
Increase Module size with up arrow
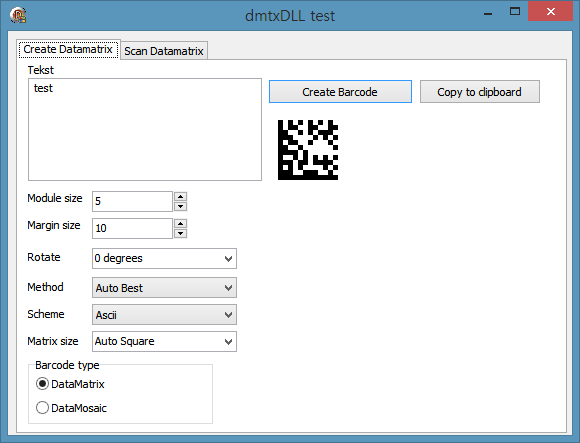[x=180, y=197]
